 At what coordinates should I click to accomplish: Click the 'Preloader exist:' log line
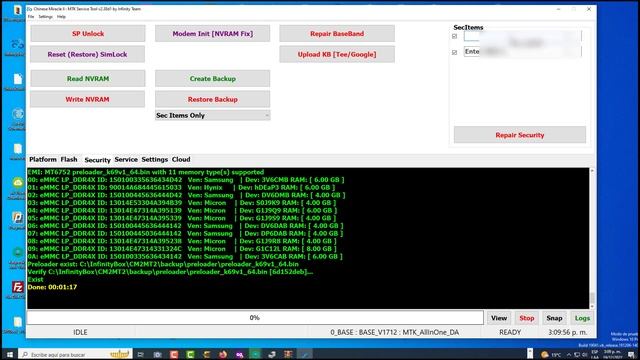coord(163,264)
